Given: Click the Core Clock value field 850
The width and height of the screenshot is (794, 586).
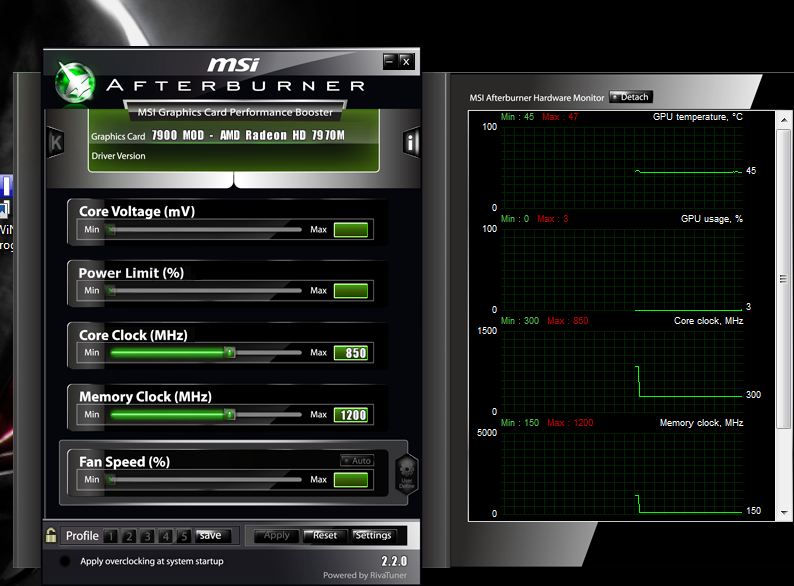Looking at the screenshot, I should point(351,353).
